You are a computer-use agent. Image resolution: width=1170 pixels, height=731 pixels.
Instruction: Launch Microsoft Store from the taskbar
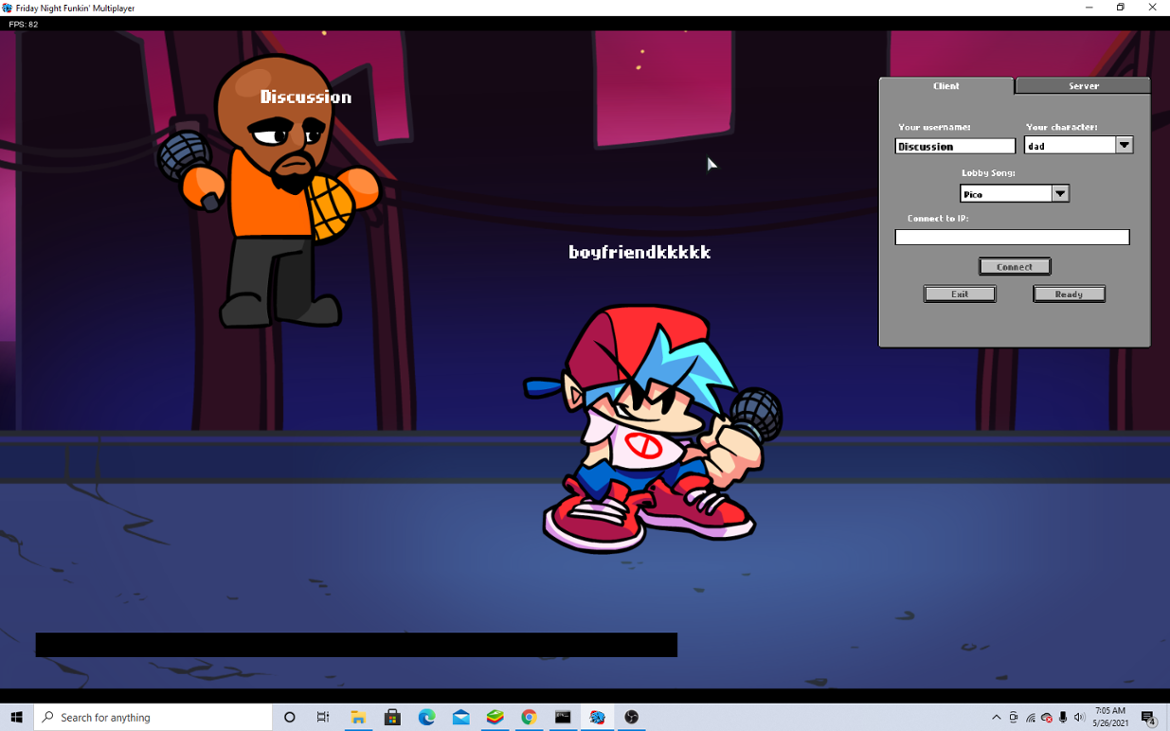pyautogui.click(x=392, y=717)
